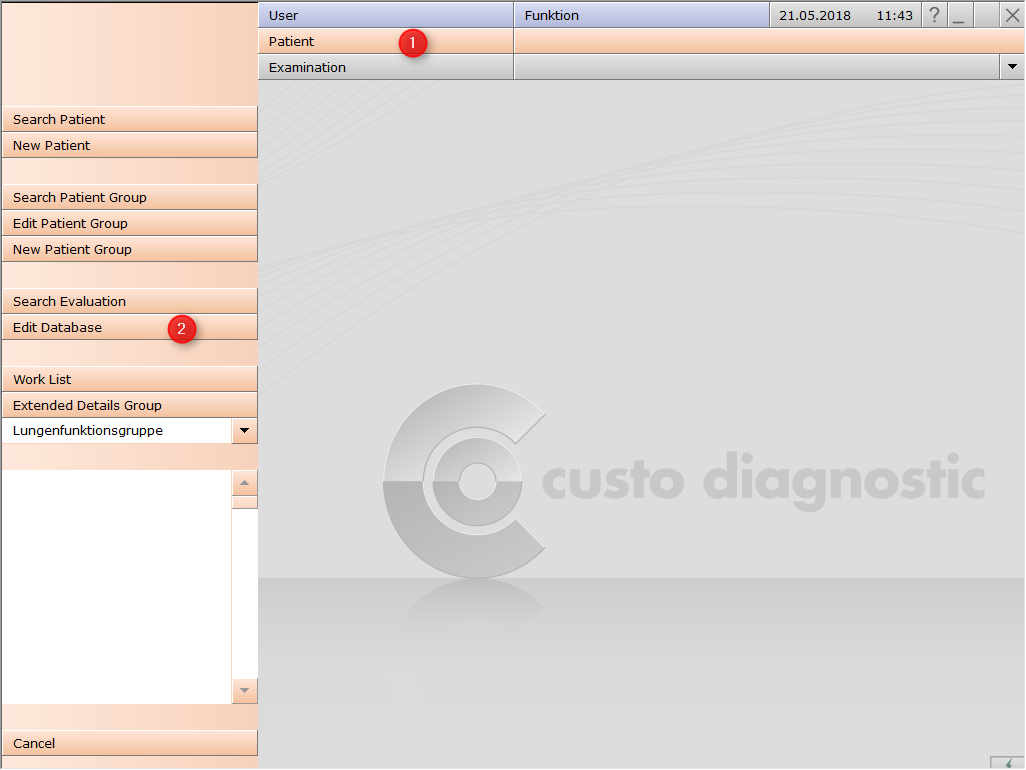Start a New Patient Group
The height and width of the screenshot is (770, 1026).
pyautogui.click(x=130, y=249)
